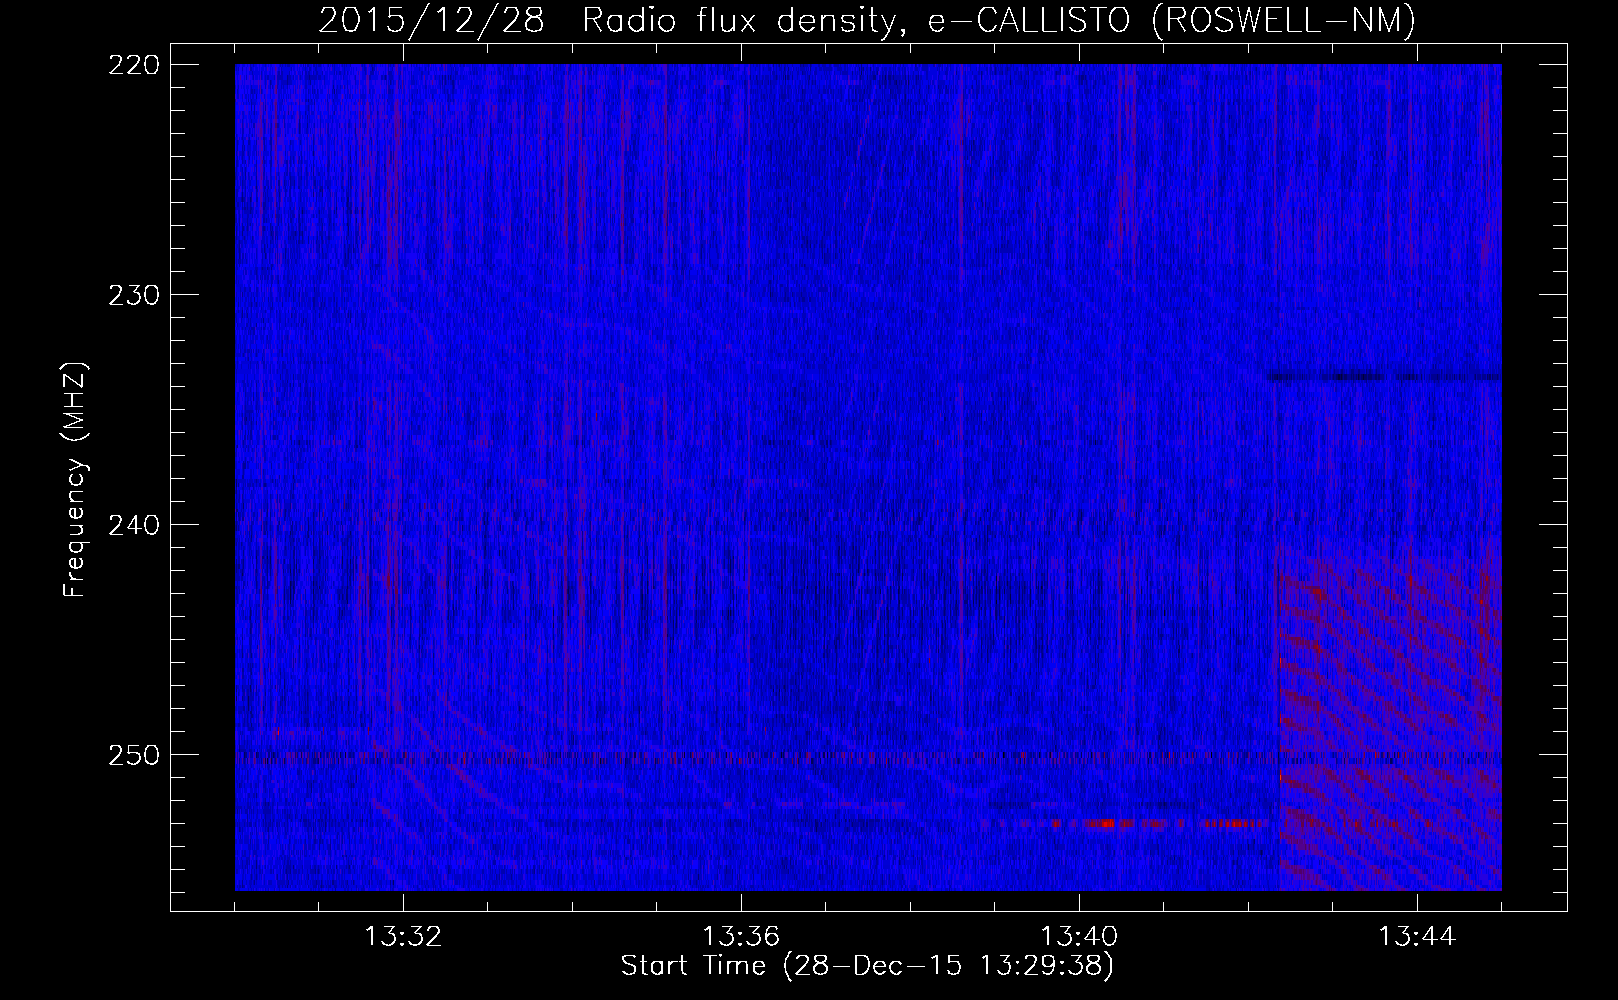This screenshot has width=1618, height=1000.
Task: Click the 13:32 time tick label
Action: [x=403, y=937]
